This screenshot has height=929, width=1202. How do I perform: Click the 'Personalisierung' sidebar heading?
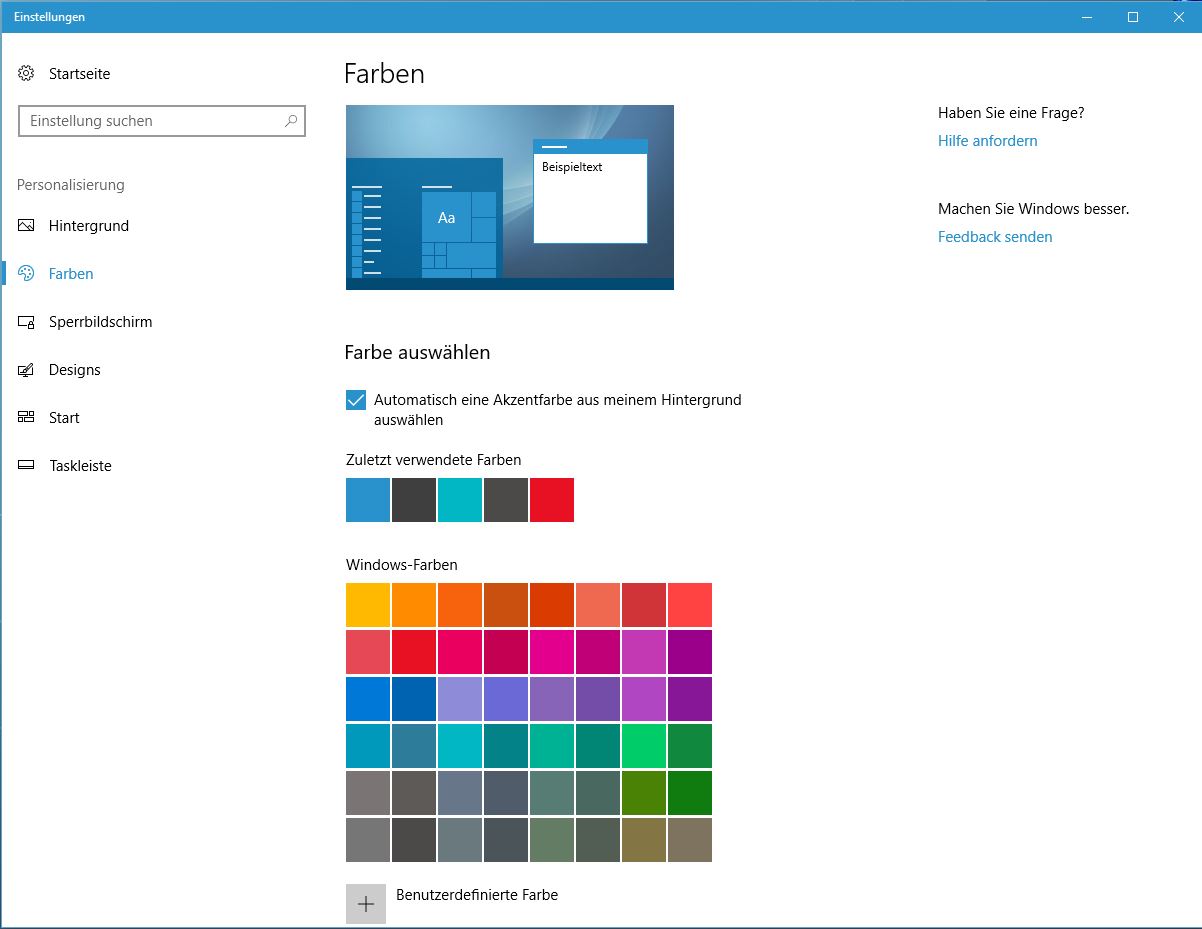pos(71,185)
